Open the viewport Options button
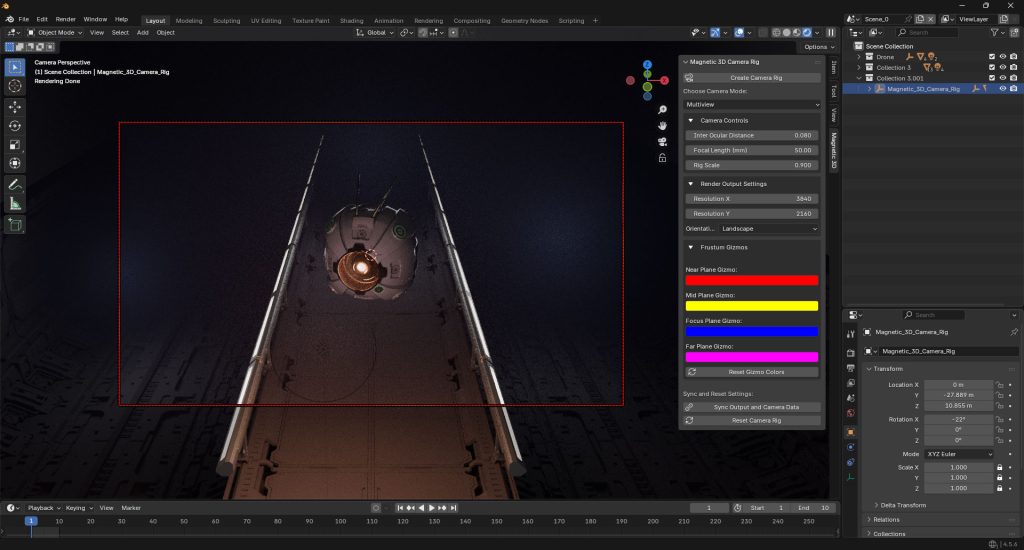 [x=818, y=47]
